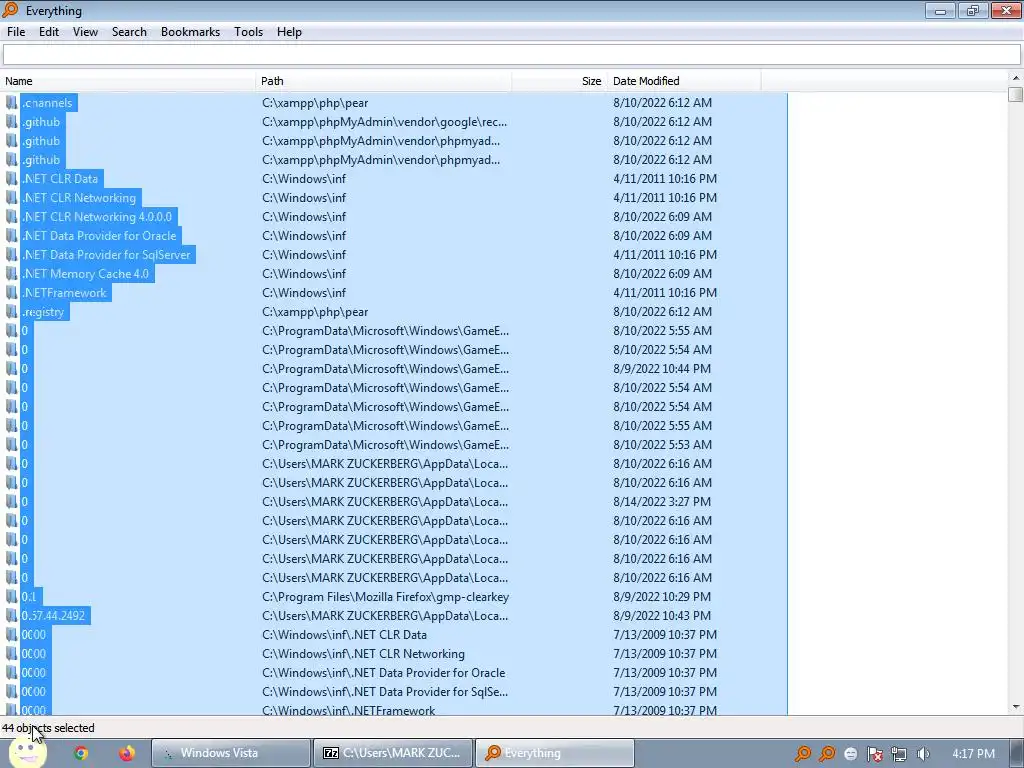Click the folder icon beside .NET CLR Data
Image resolution: width=1024 pixels, height=768 pixels.
12,178
